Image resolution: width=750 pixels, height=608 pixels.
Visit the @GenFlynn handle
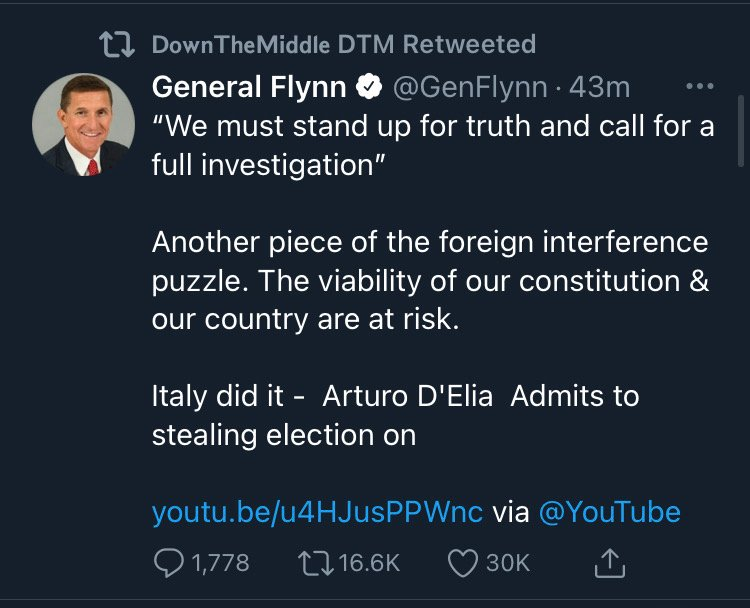click(470, 88)
